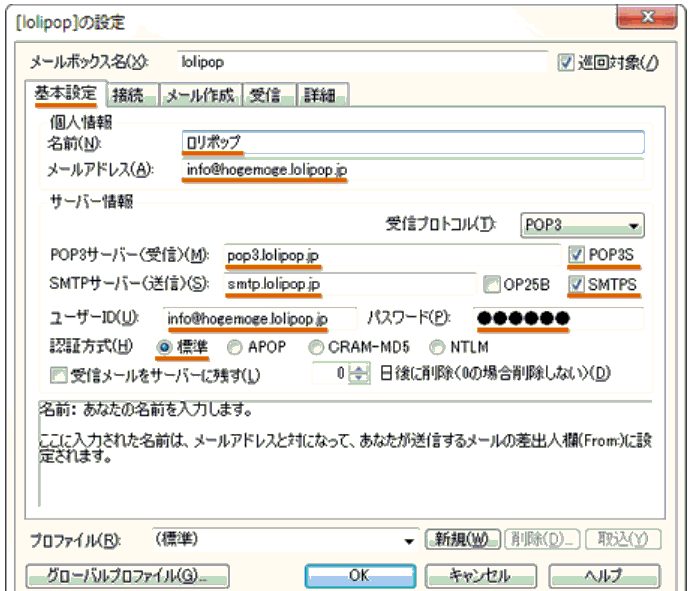Image resolution: width=688 pixels, height=591 pixels.
Task: Toggle the 巡回対象 checkbox
Action: click(x=566, y=62)
